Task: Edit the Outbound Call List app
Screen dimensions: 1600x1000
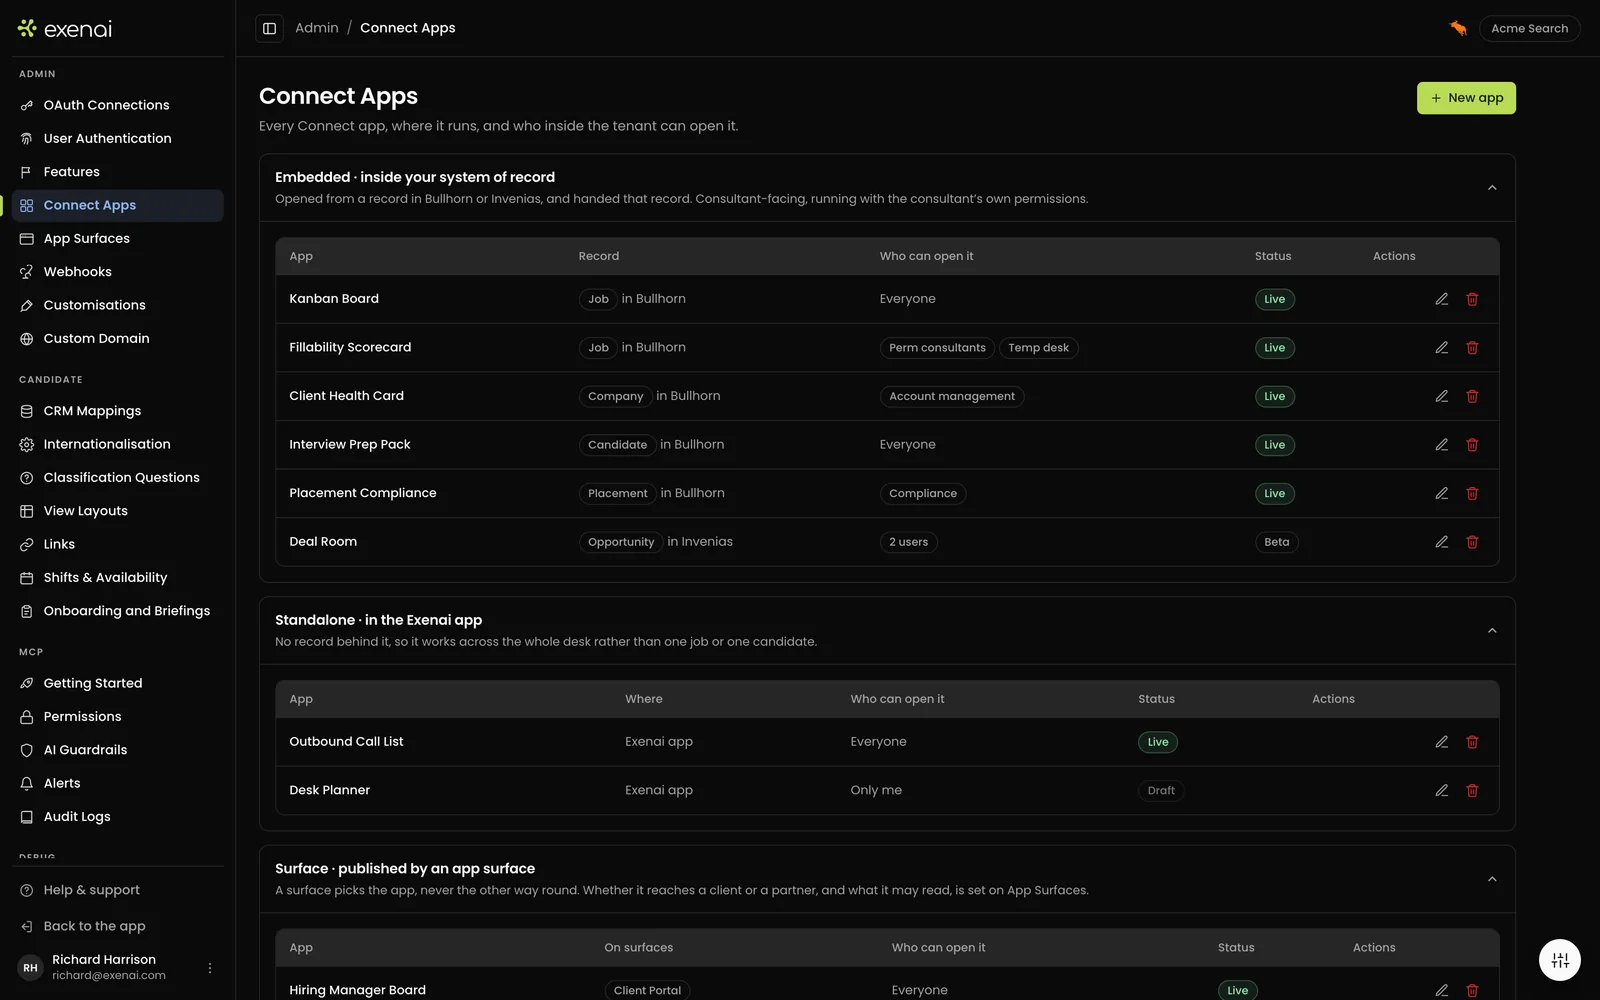Action: (1442, 742)
